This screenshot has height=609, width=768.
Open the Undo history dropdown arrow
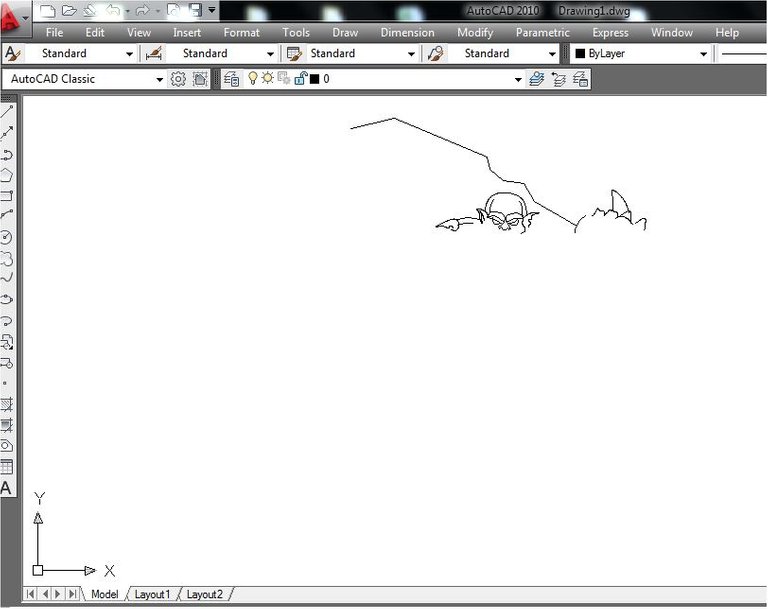click(127, 11)
